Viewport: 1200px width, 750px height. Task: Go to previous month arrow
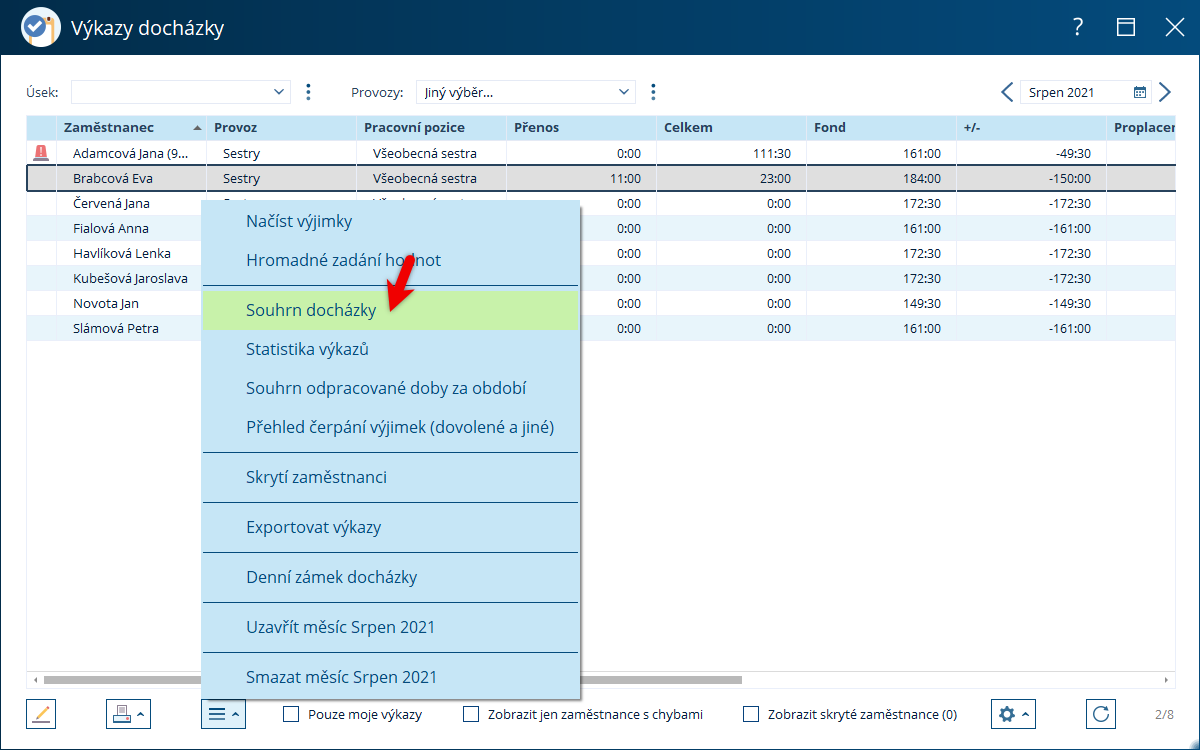point(1007,92)
